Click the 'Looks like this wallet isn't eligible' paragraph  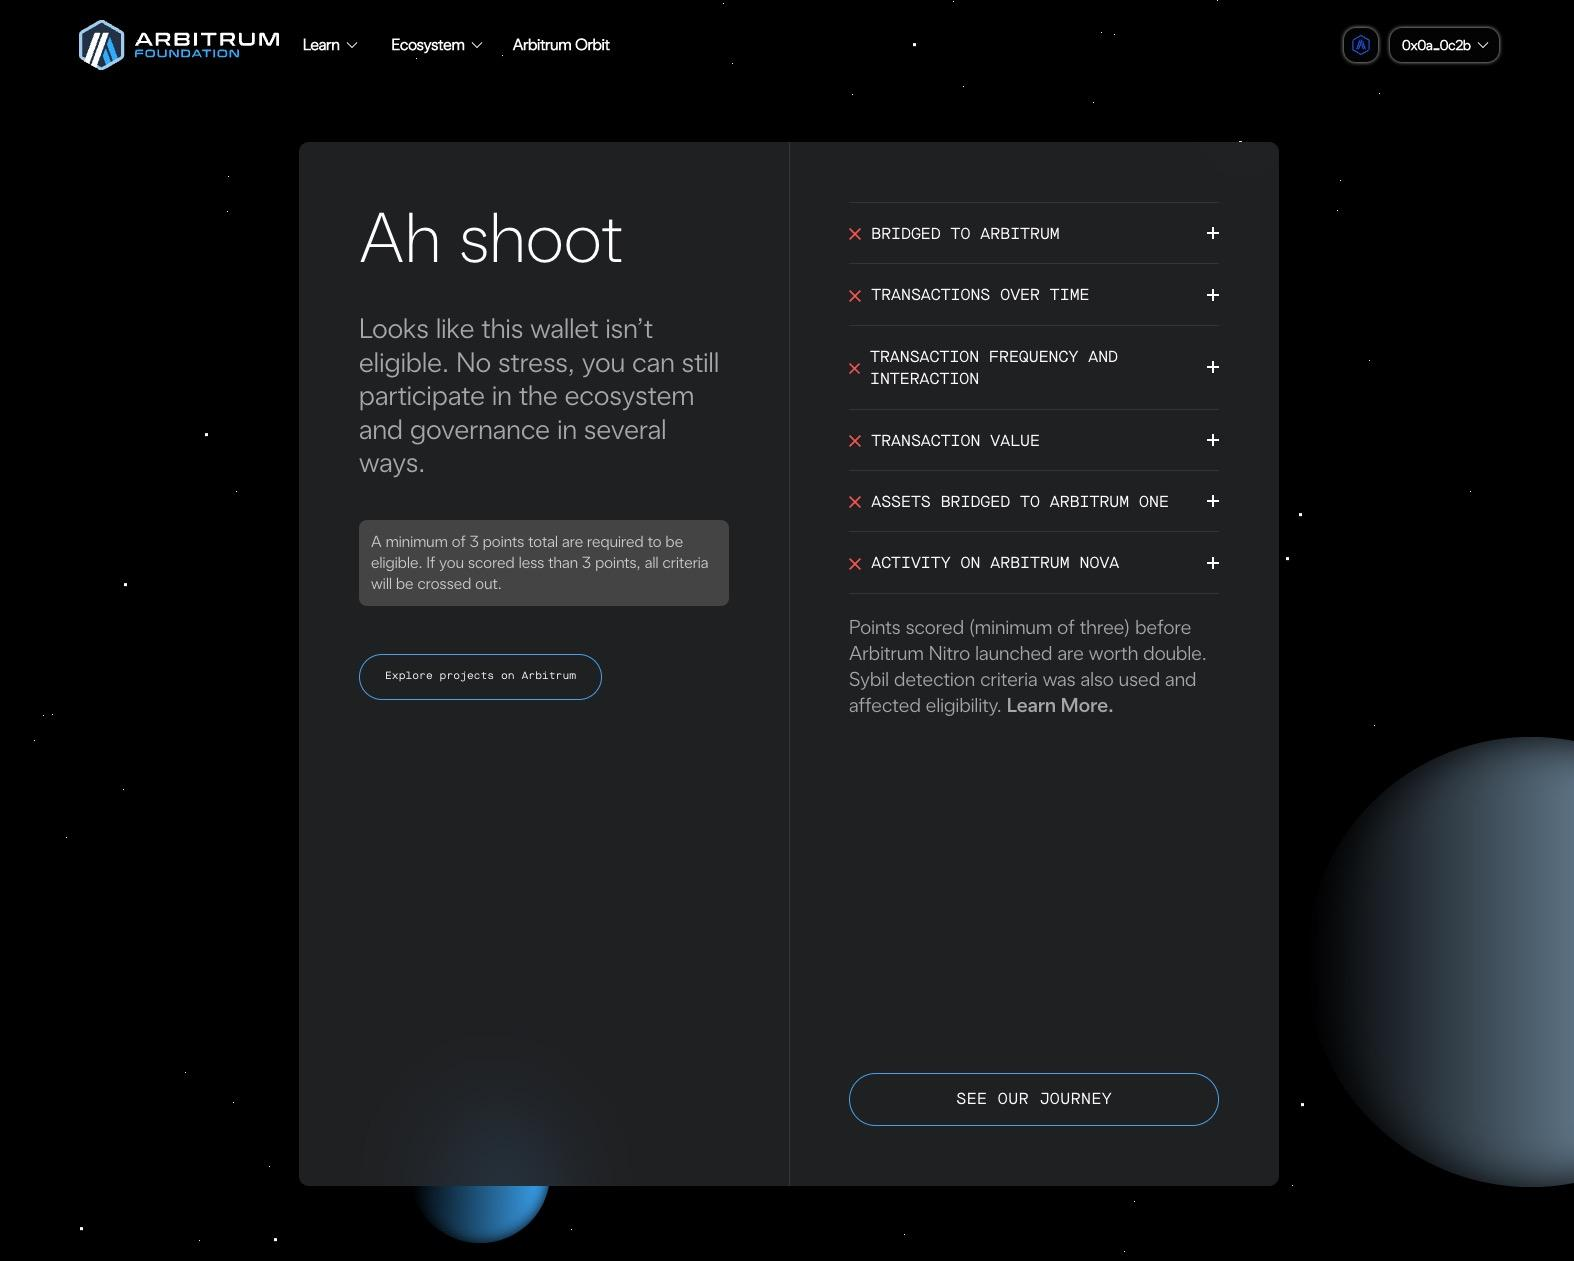(x=539, y=396)
